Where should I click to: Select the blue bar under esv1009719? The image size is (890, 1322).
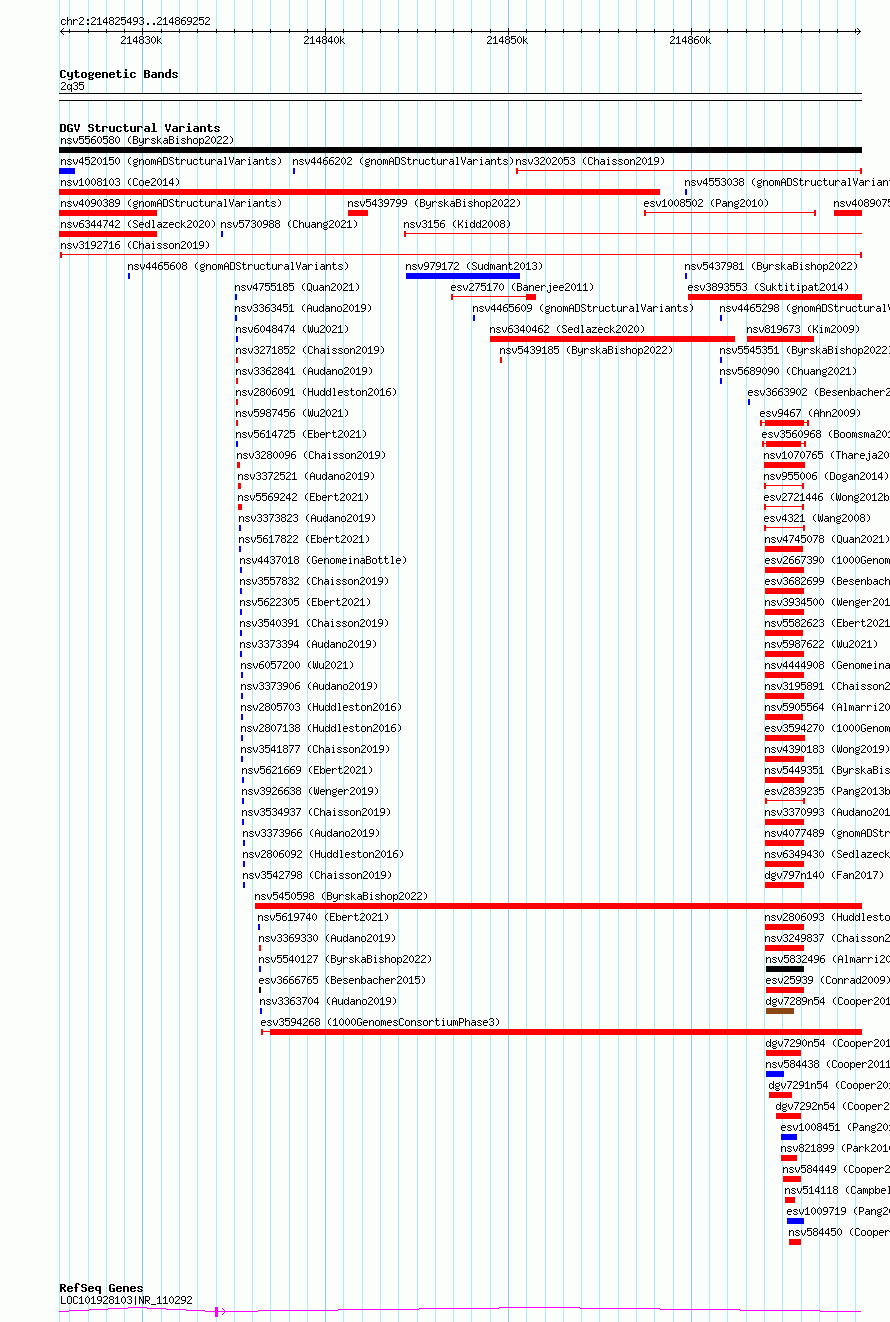(x=795, y=1221)
